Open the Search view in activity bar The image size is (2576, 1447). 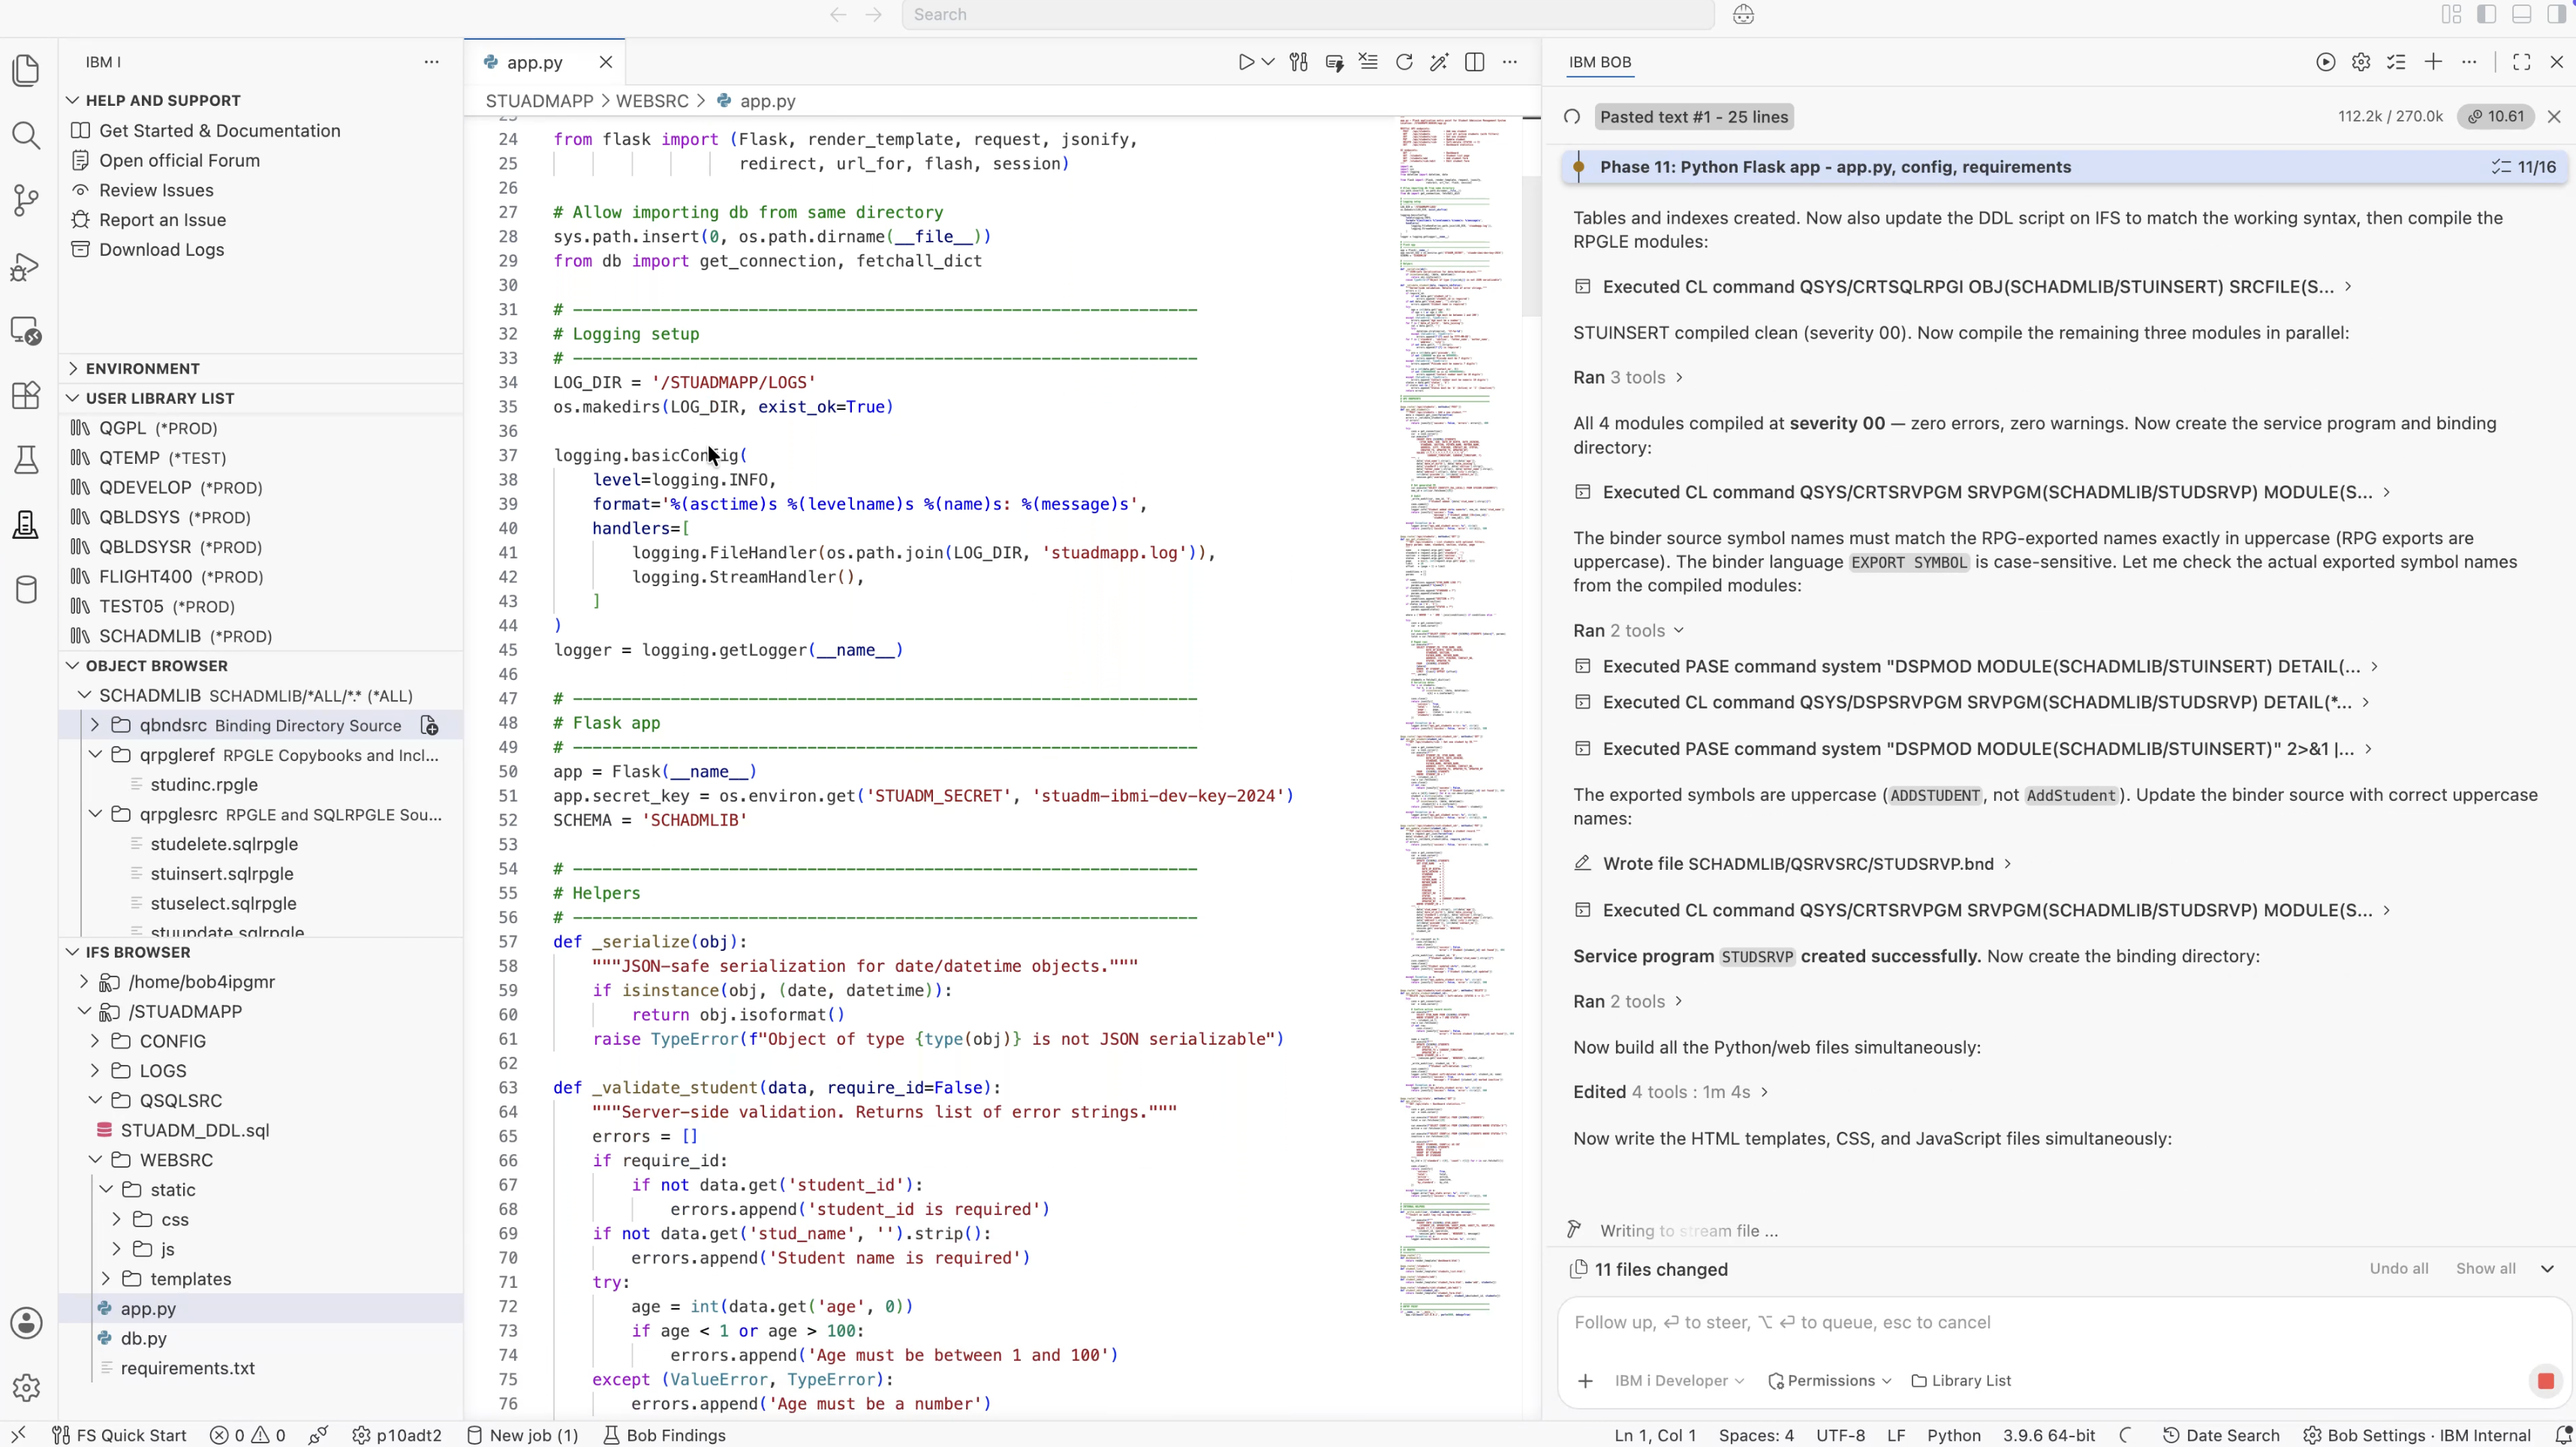coord(27,136)
